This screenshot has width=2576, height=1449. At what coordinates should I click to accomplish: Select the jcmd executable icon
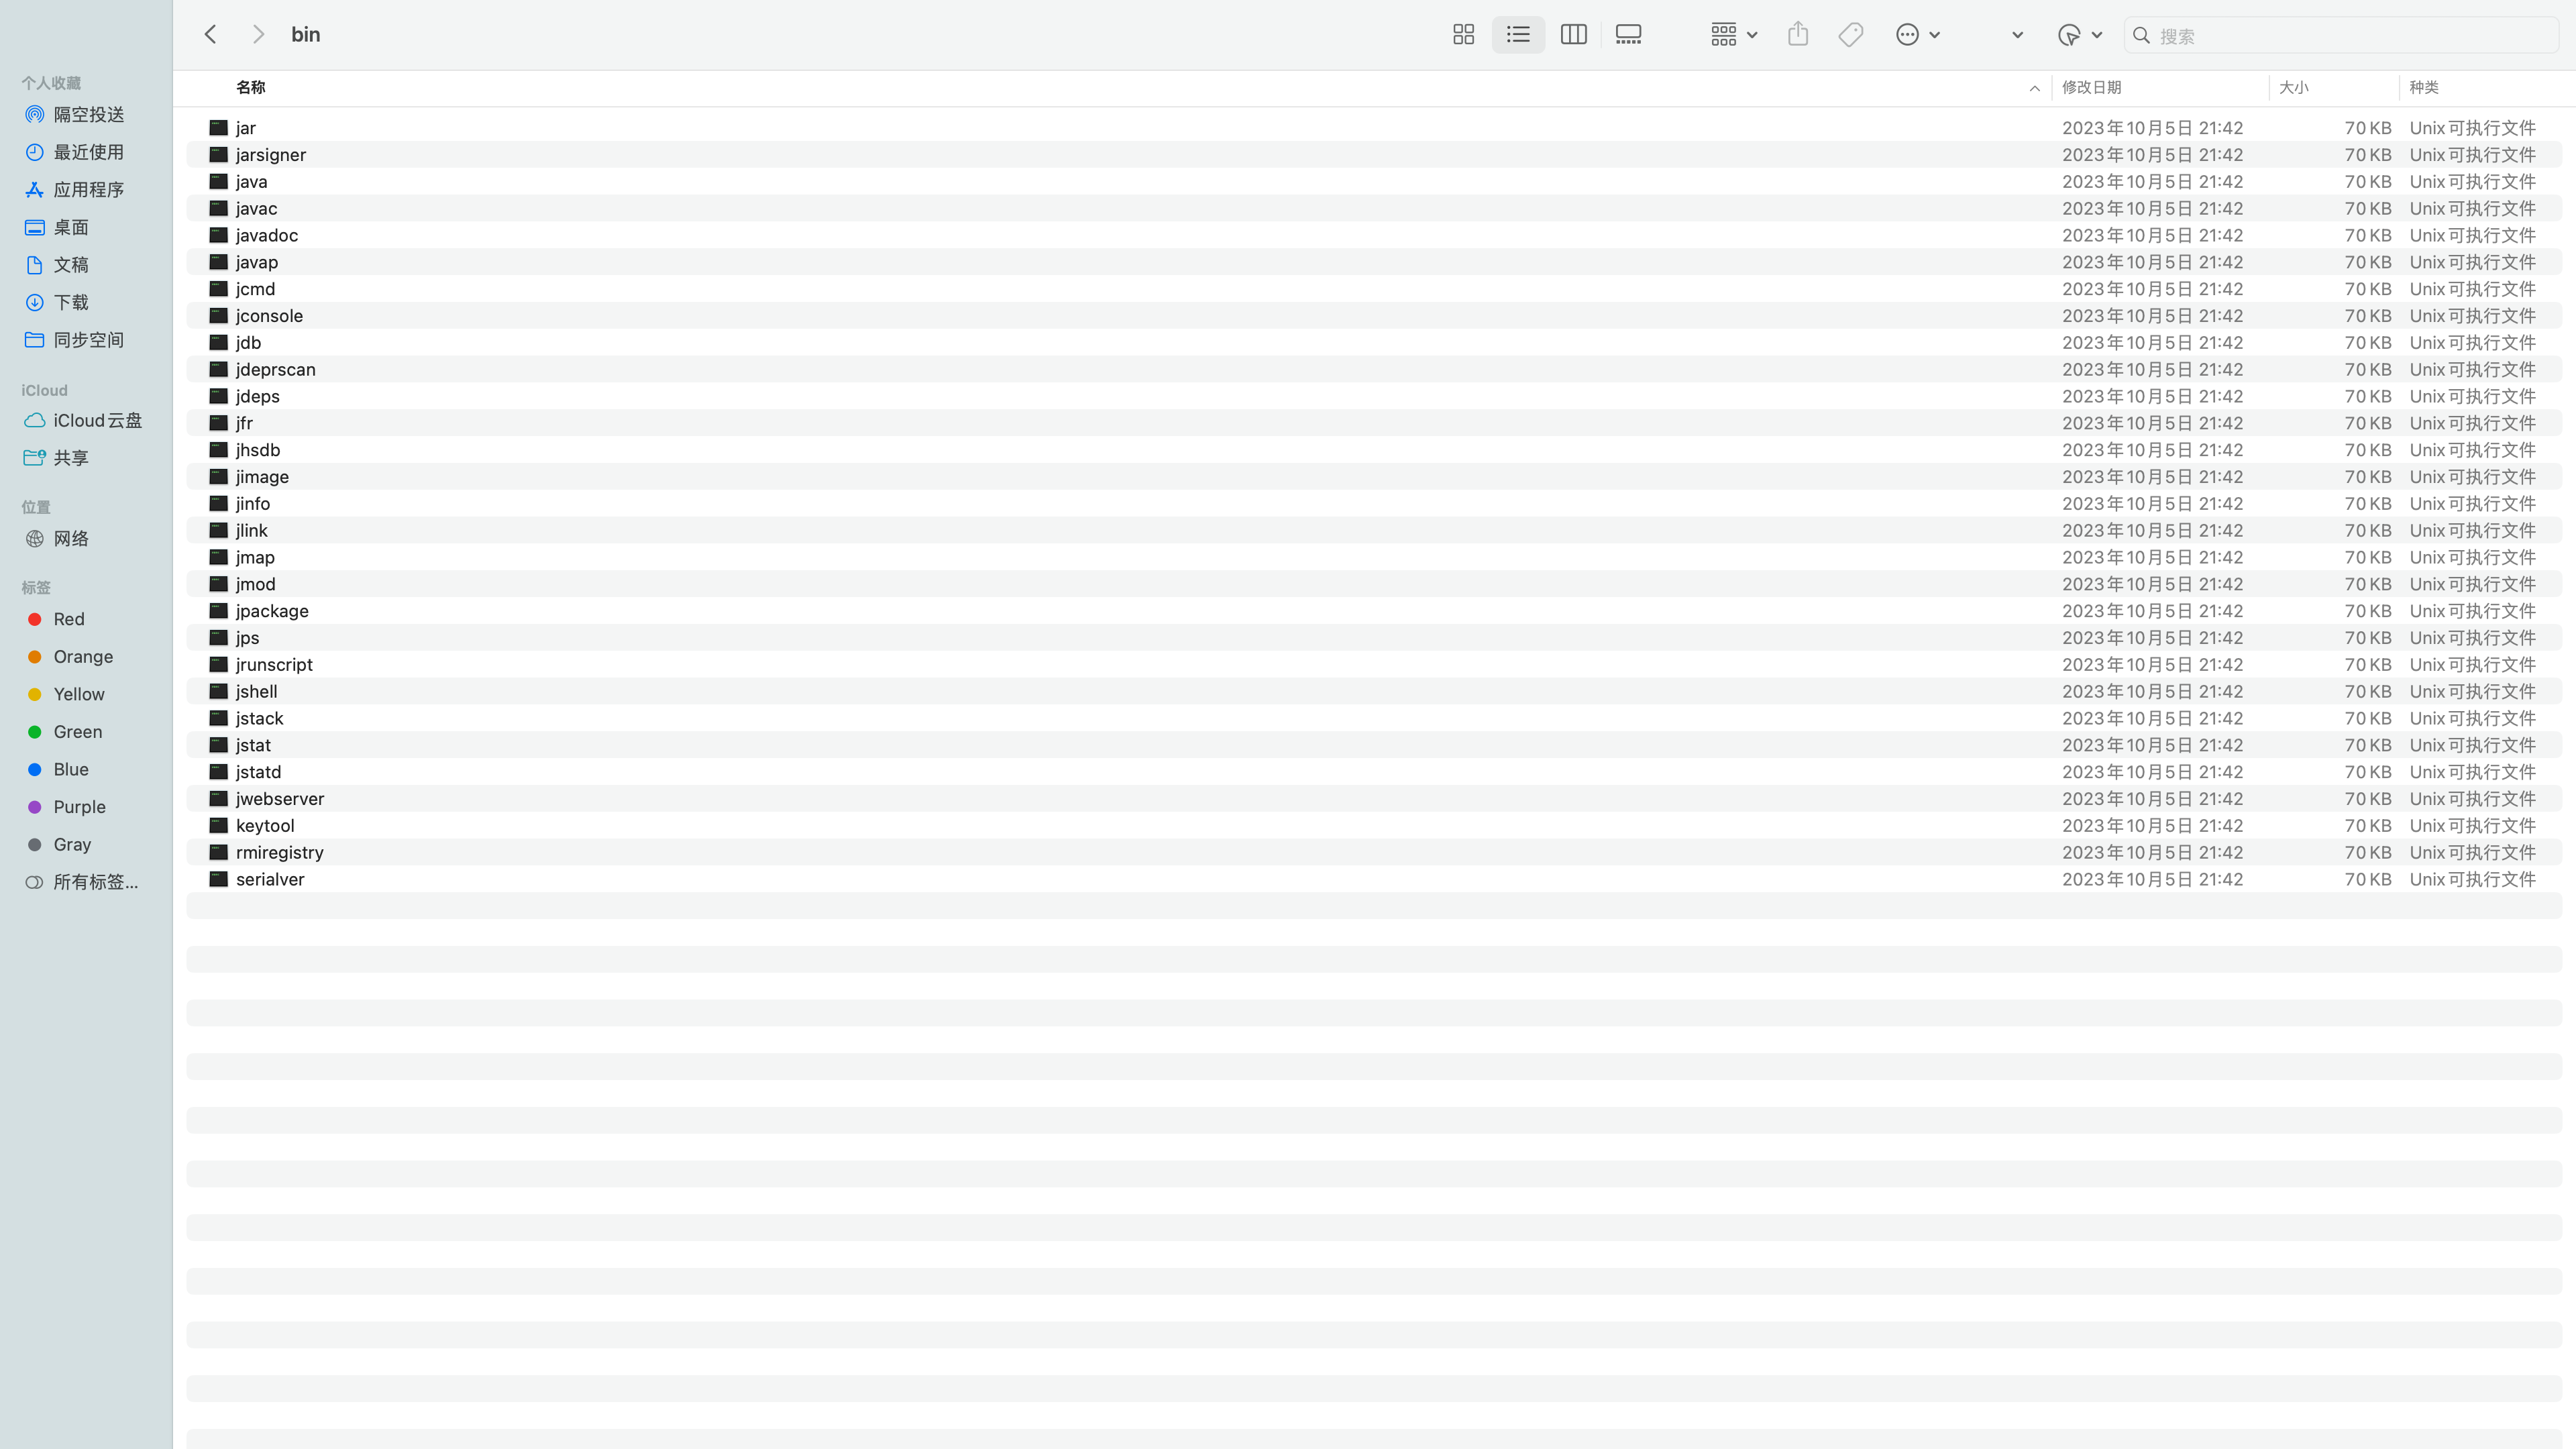[x=218, y=289]
